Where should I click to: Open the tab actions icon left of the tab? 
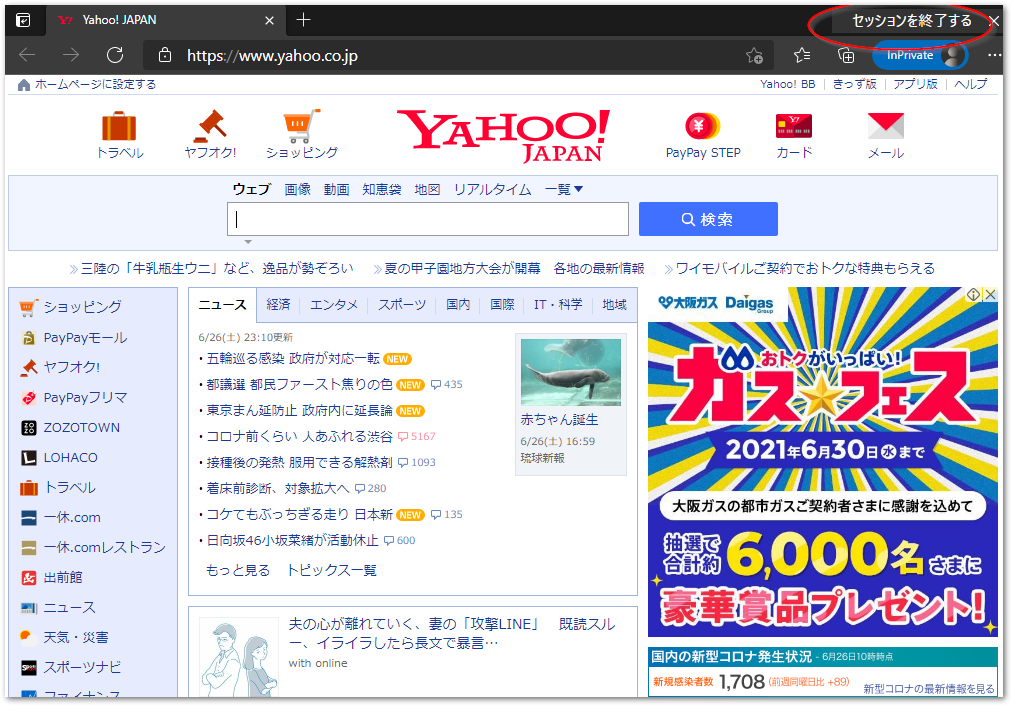tap(23, 21)
